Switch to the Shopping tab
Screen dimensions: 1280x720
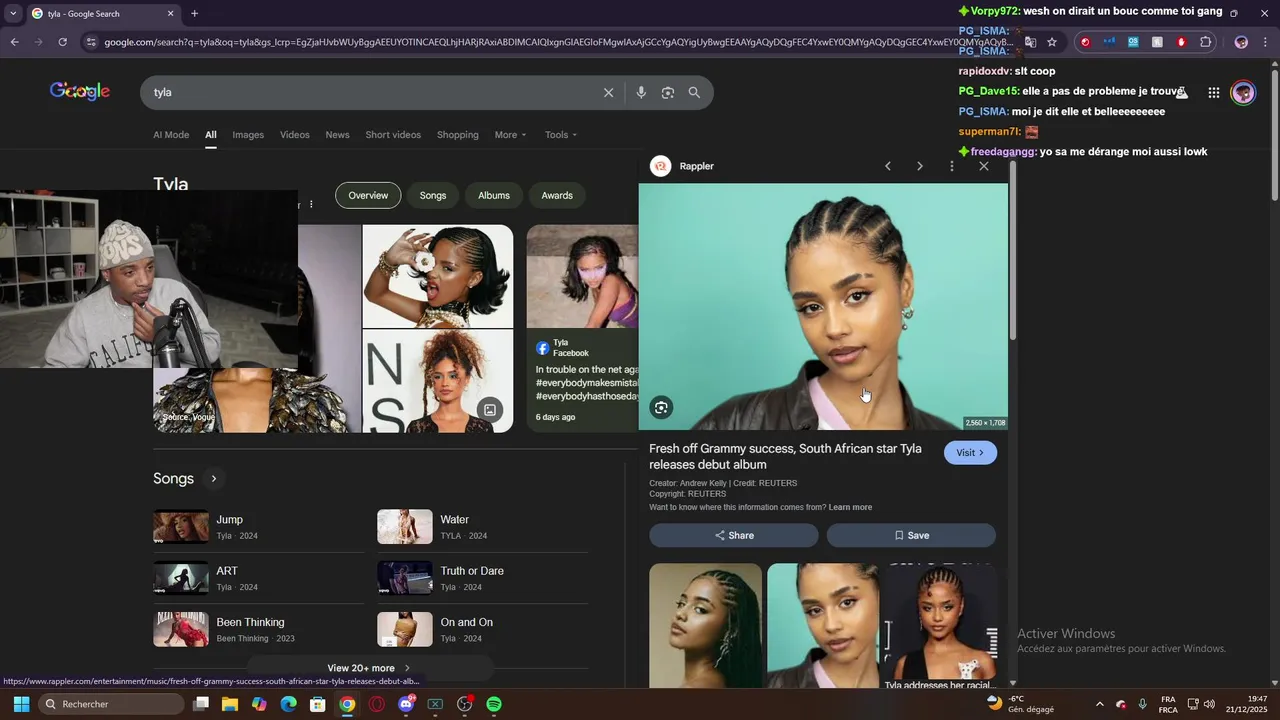tap(458, 135)
